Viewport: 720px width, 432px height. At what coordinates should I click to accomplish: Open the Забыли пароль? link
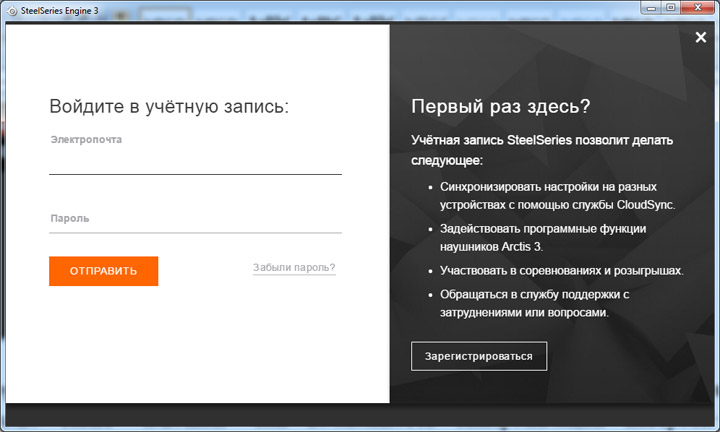pos(294,268)
